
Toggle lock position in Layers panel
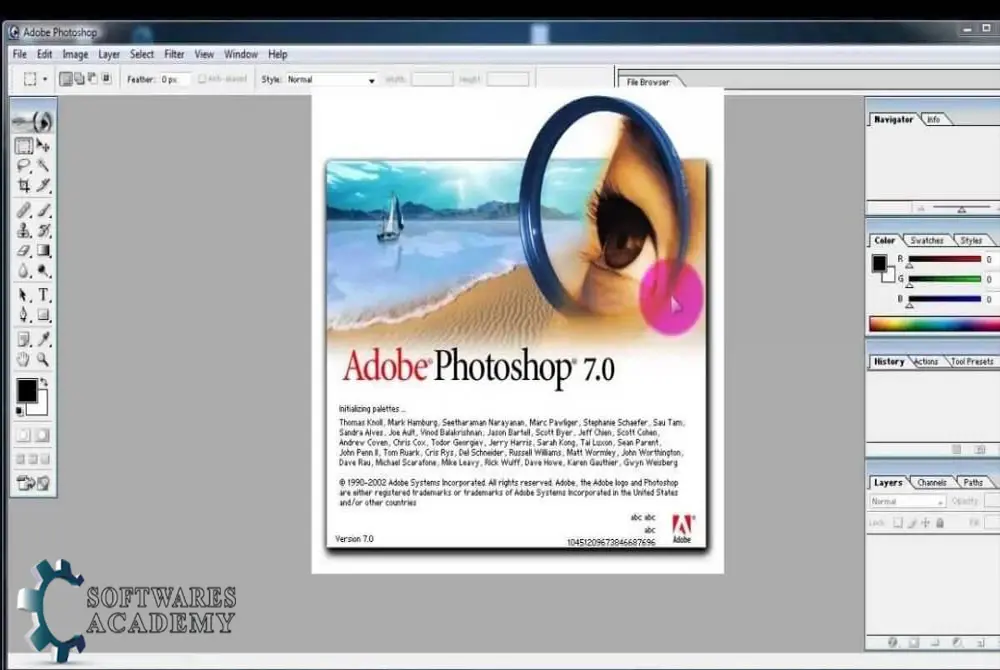926,523
